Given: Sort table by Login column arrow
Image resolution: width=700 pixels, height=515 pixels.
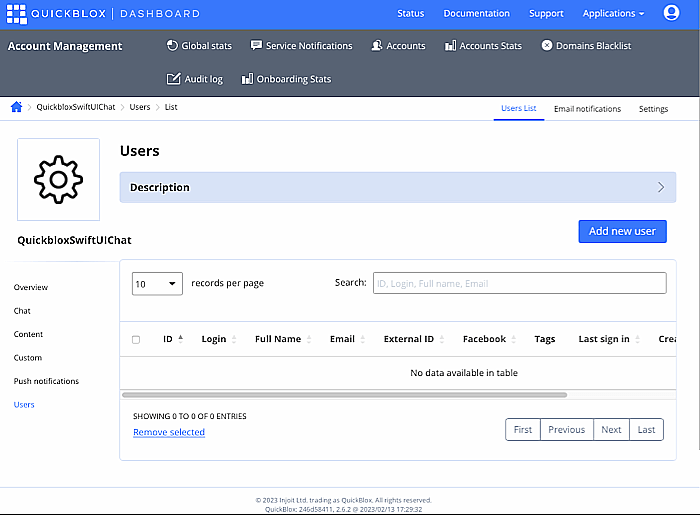Looking at the screenshot, I should [234, 339].
